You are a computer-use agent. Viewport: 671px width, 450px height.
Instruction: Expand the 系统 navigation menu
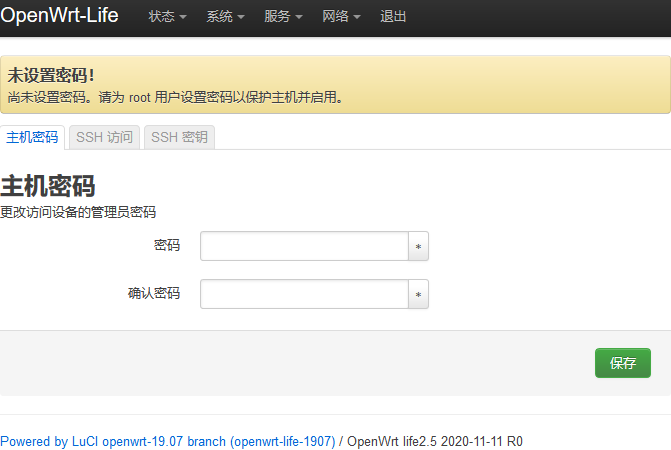coord(225,17)
